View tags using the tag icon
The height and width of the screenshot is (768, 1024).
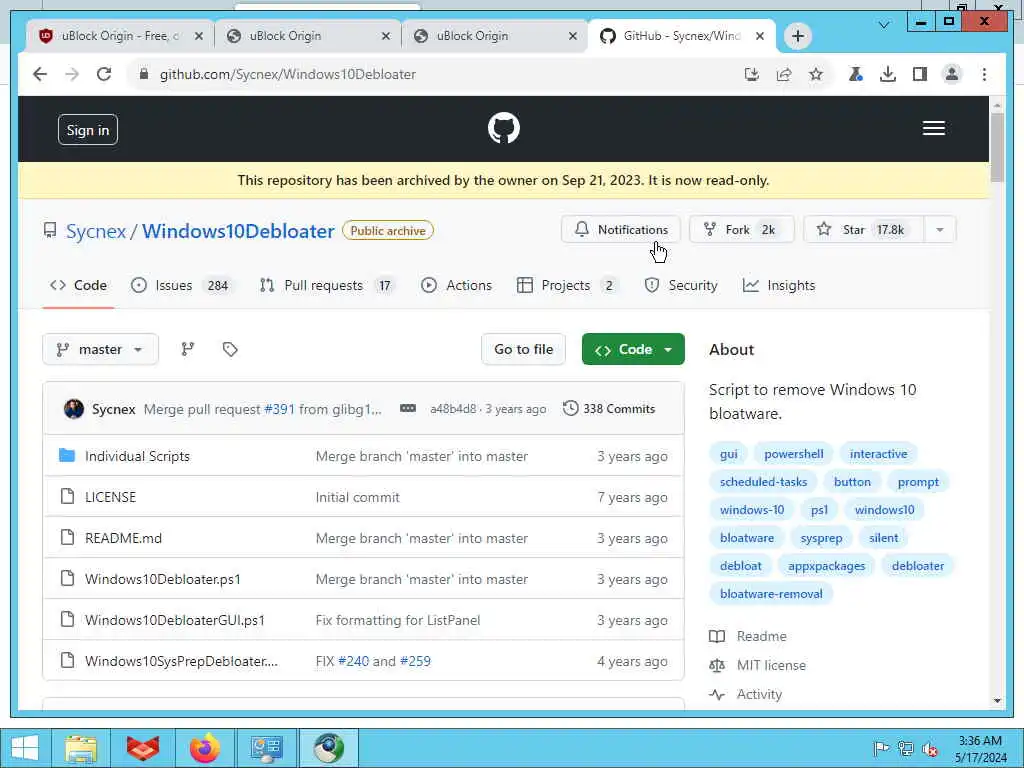pos(230,349)
